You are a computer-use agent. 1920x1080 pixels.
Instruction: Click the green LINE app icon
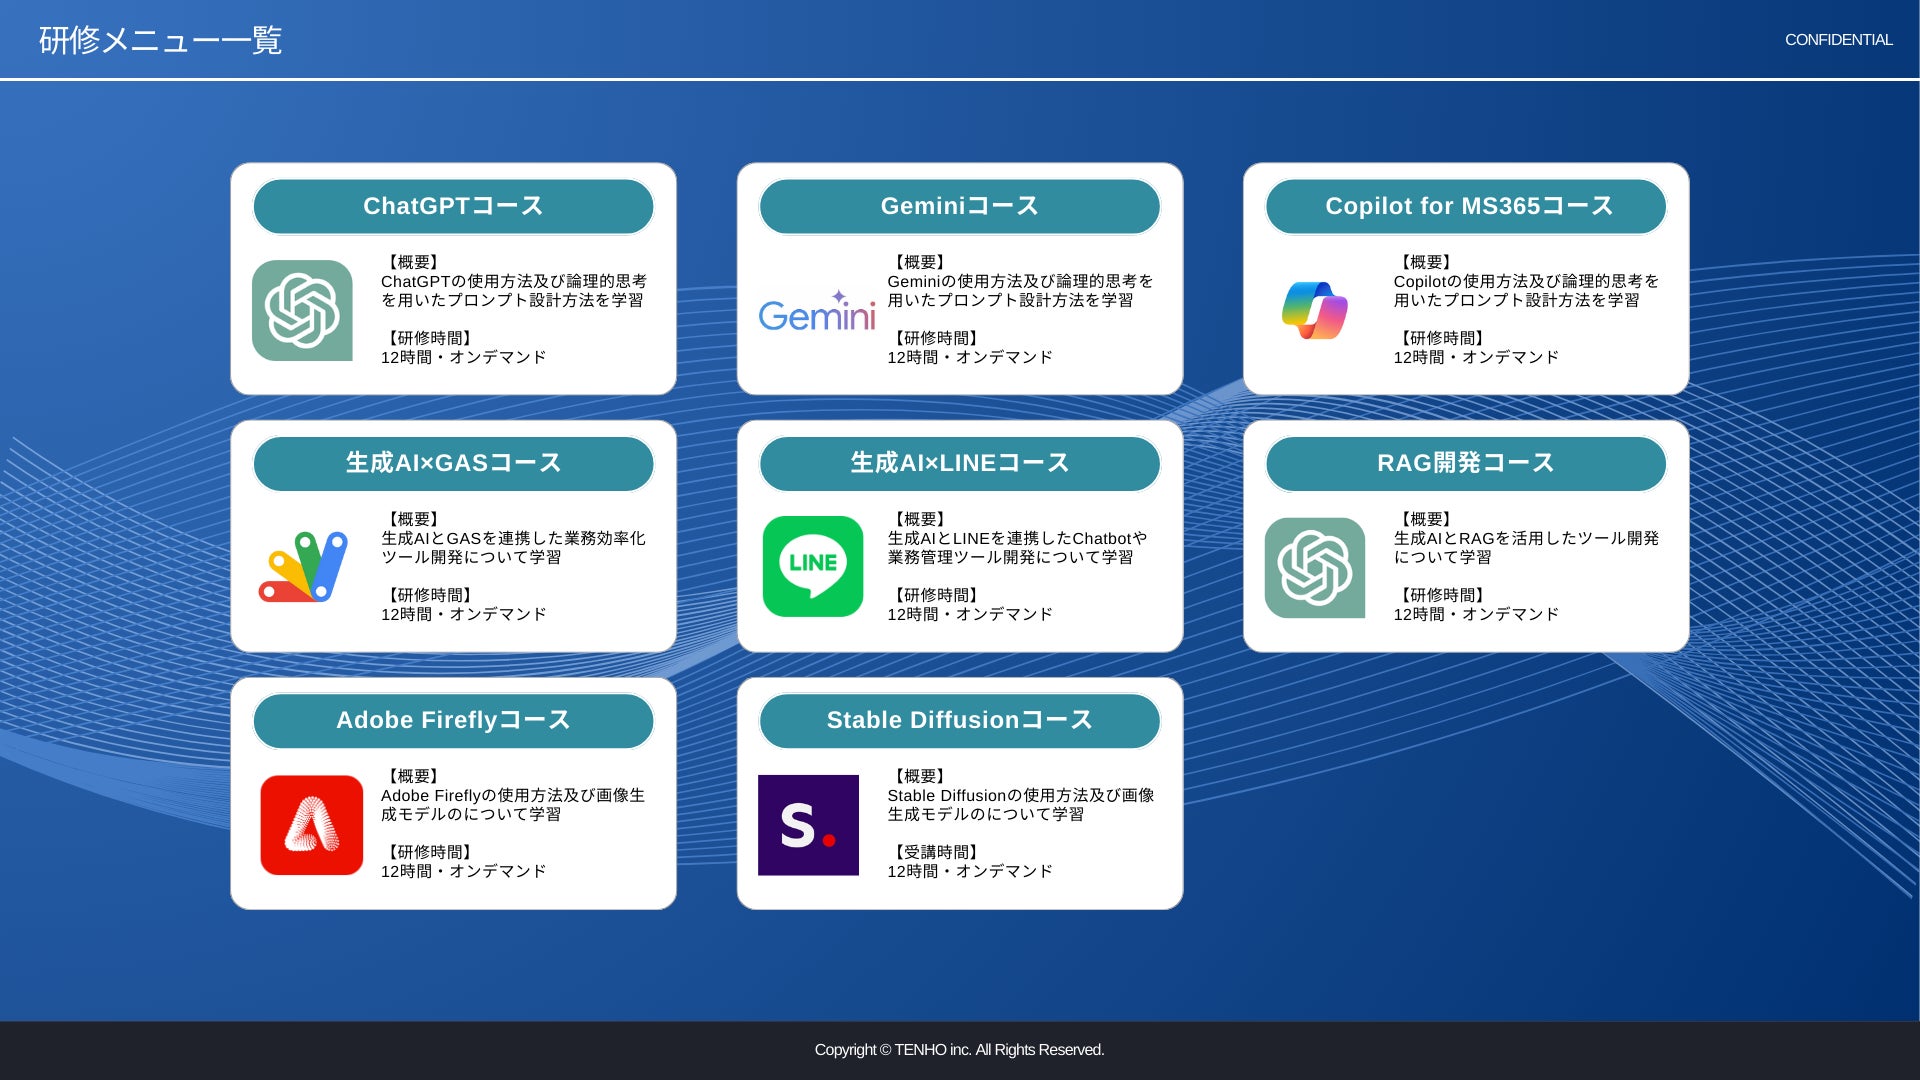click(x=812, y=566)
